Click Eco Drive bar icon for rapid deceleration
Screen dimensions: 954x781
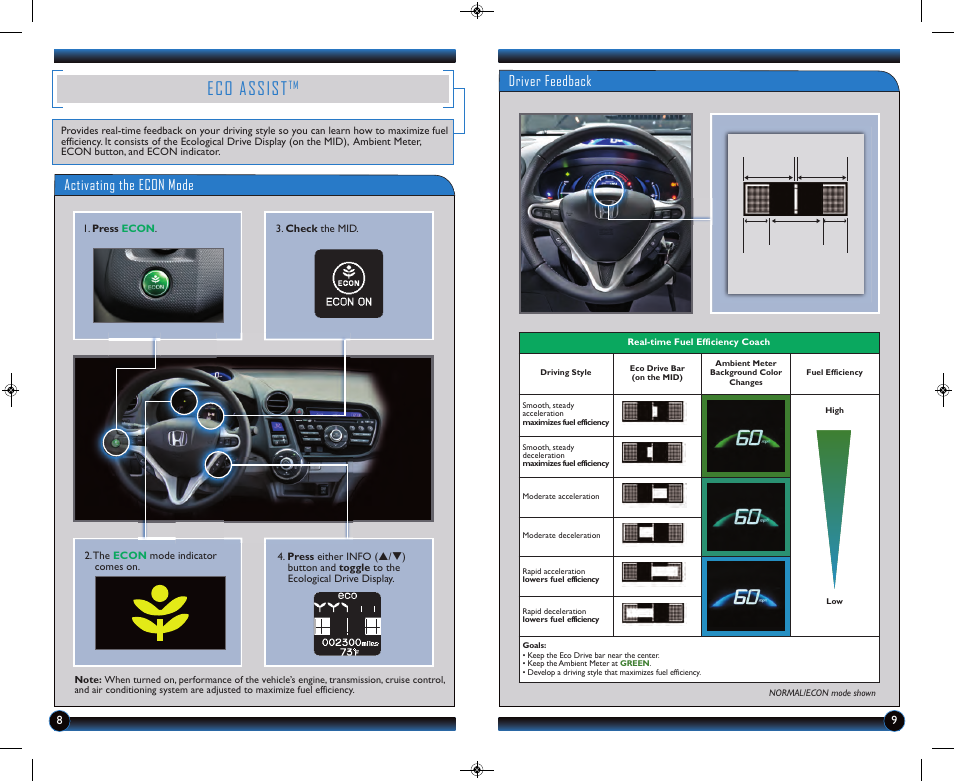click(652, 613)
